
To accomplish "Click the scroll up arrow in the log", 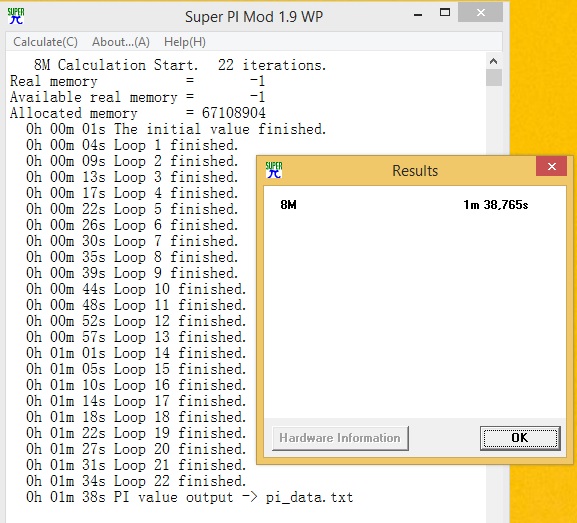I will click(493, 61).
